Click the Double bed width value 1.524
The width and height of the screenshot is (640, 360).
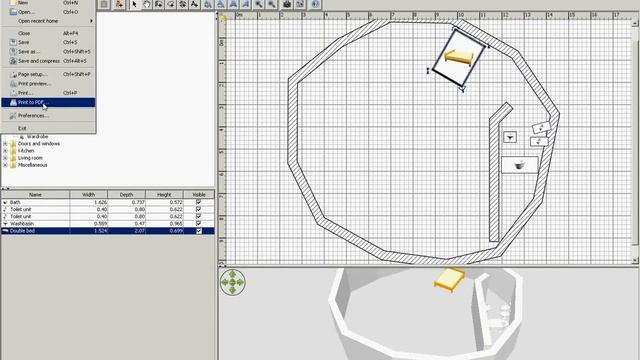[100, 231]
